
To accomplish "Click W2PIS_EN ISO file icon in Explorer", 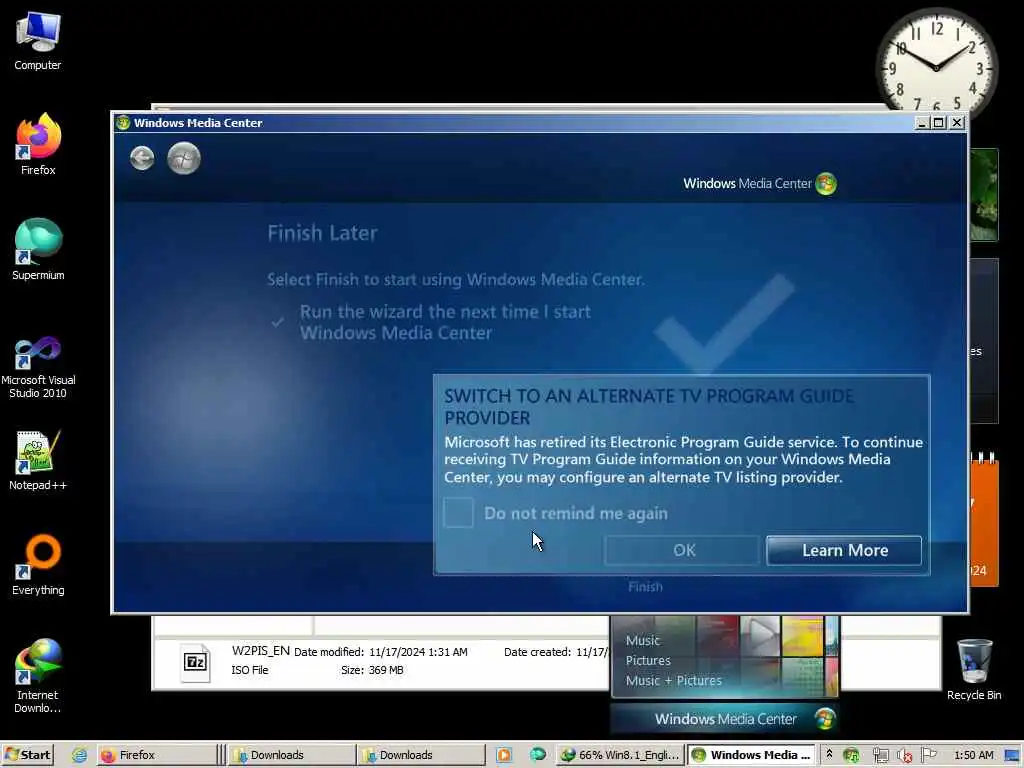I will click(x=195, y=662).
